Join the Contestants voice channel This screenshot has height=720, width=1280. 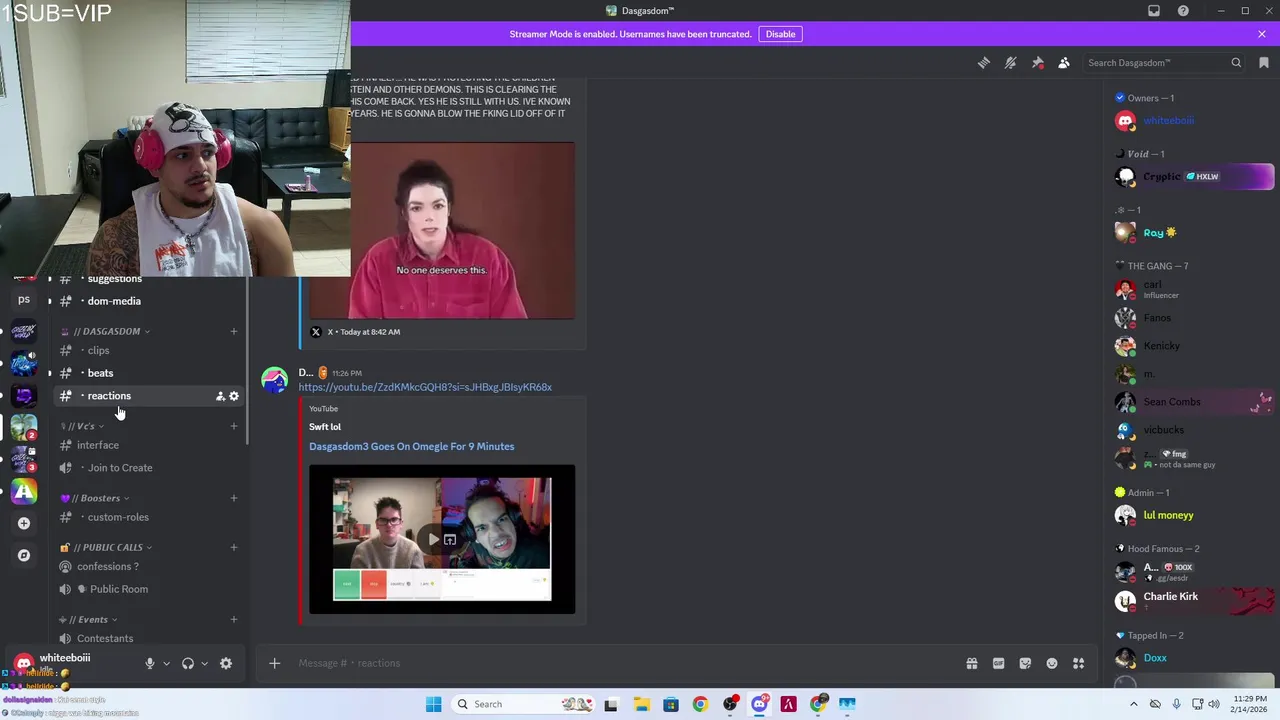148,638
